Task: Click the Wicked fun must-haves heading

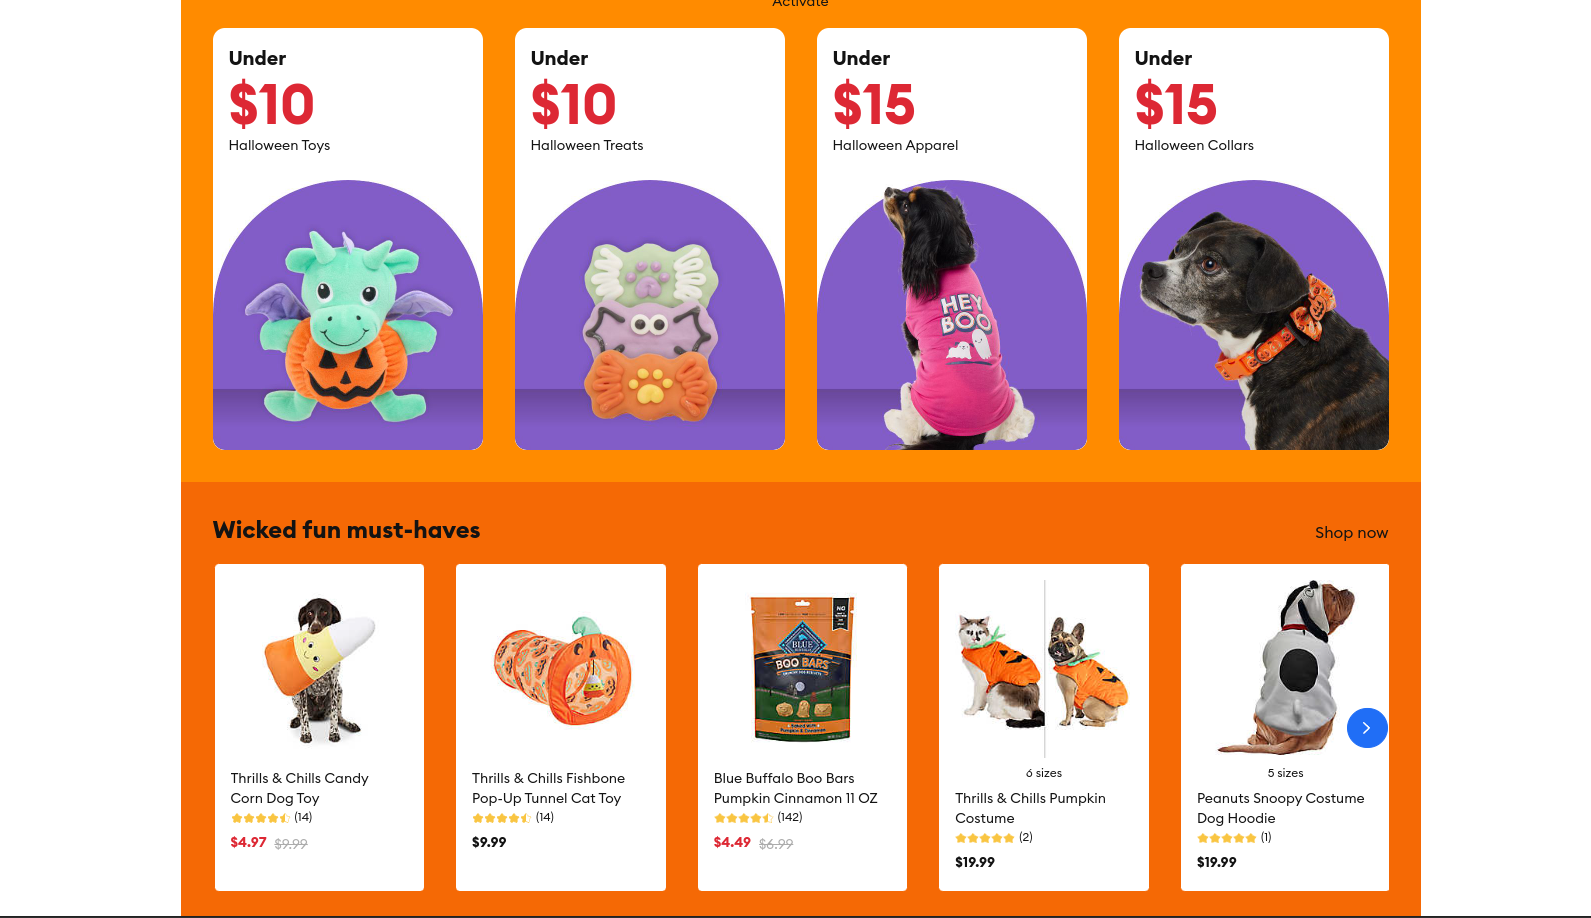Action: (346, 530)
